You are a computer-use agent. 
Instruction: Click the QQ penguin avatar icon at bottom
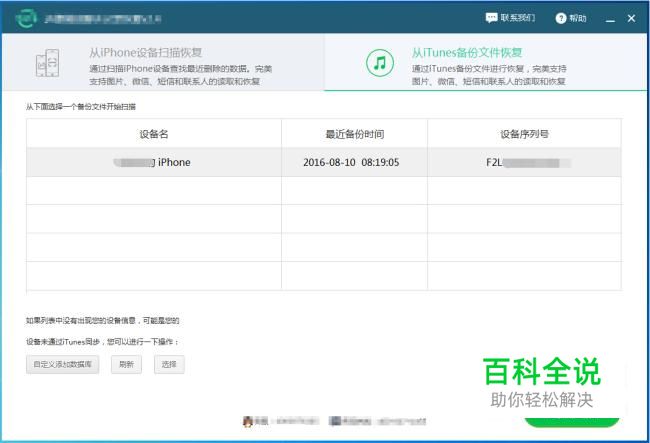click(x=248, y=421)
